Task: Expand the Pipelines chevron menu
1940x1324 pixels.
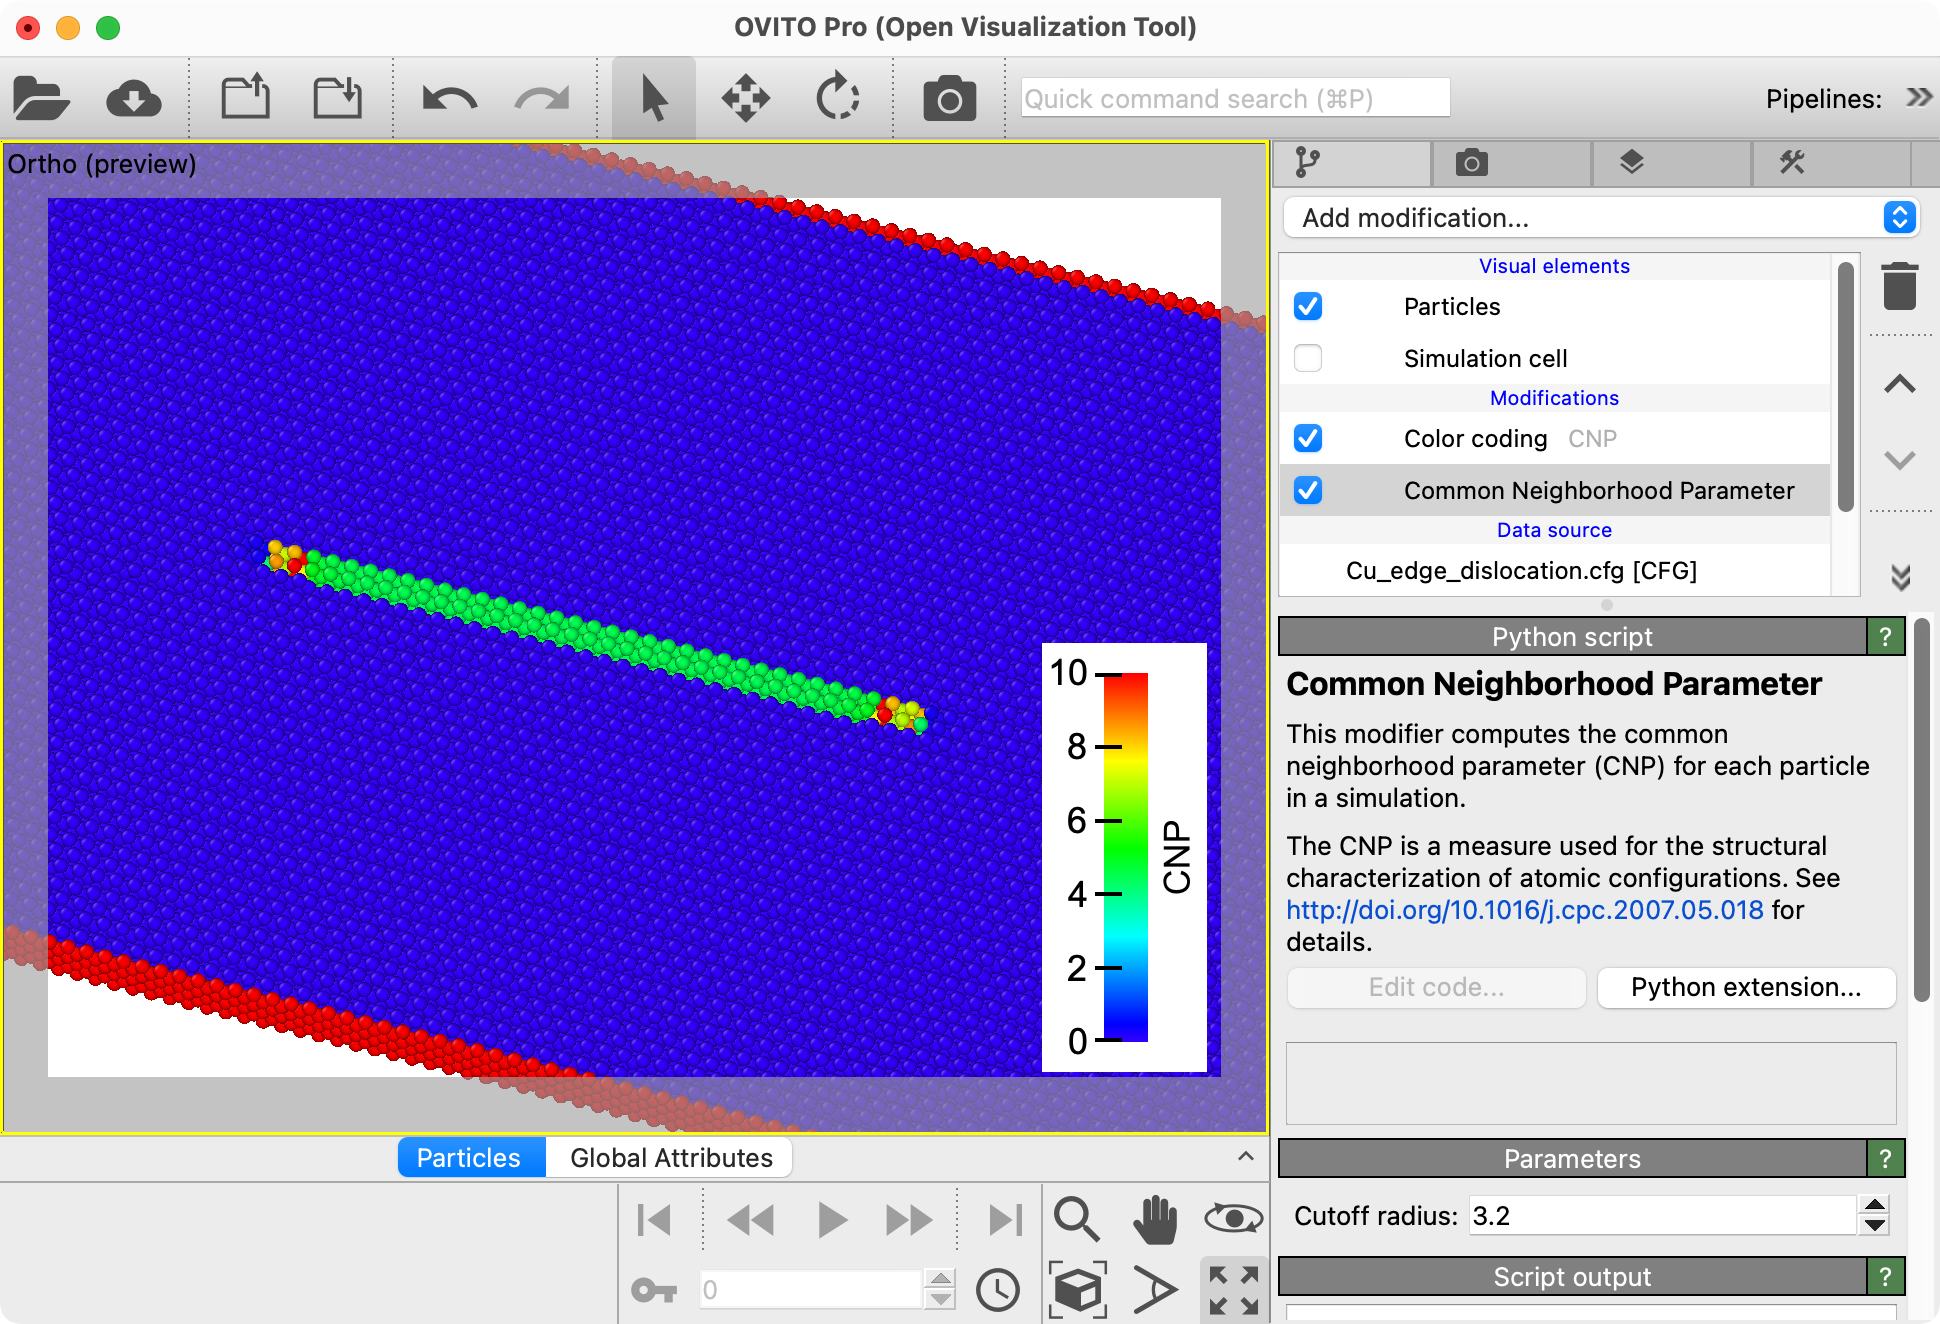Action: [1918, 98]
